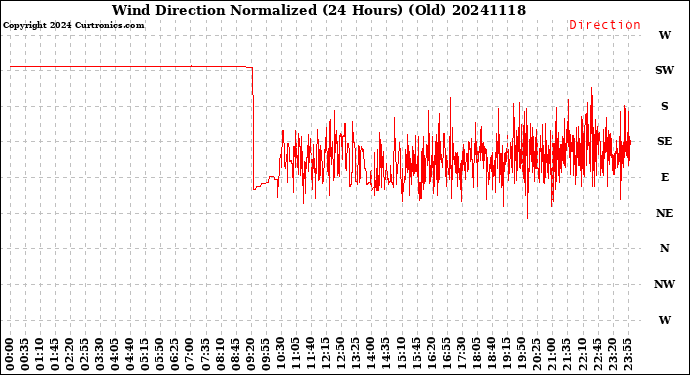Screen dimensions: 690x375
Task: Click the '10:30' time tick label
Action: (280, 355)
